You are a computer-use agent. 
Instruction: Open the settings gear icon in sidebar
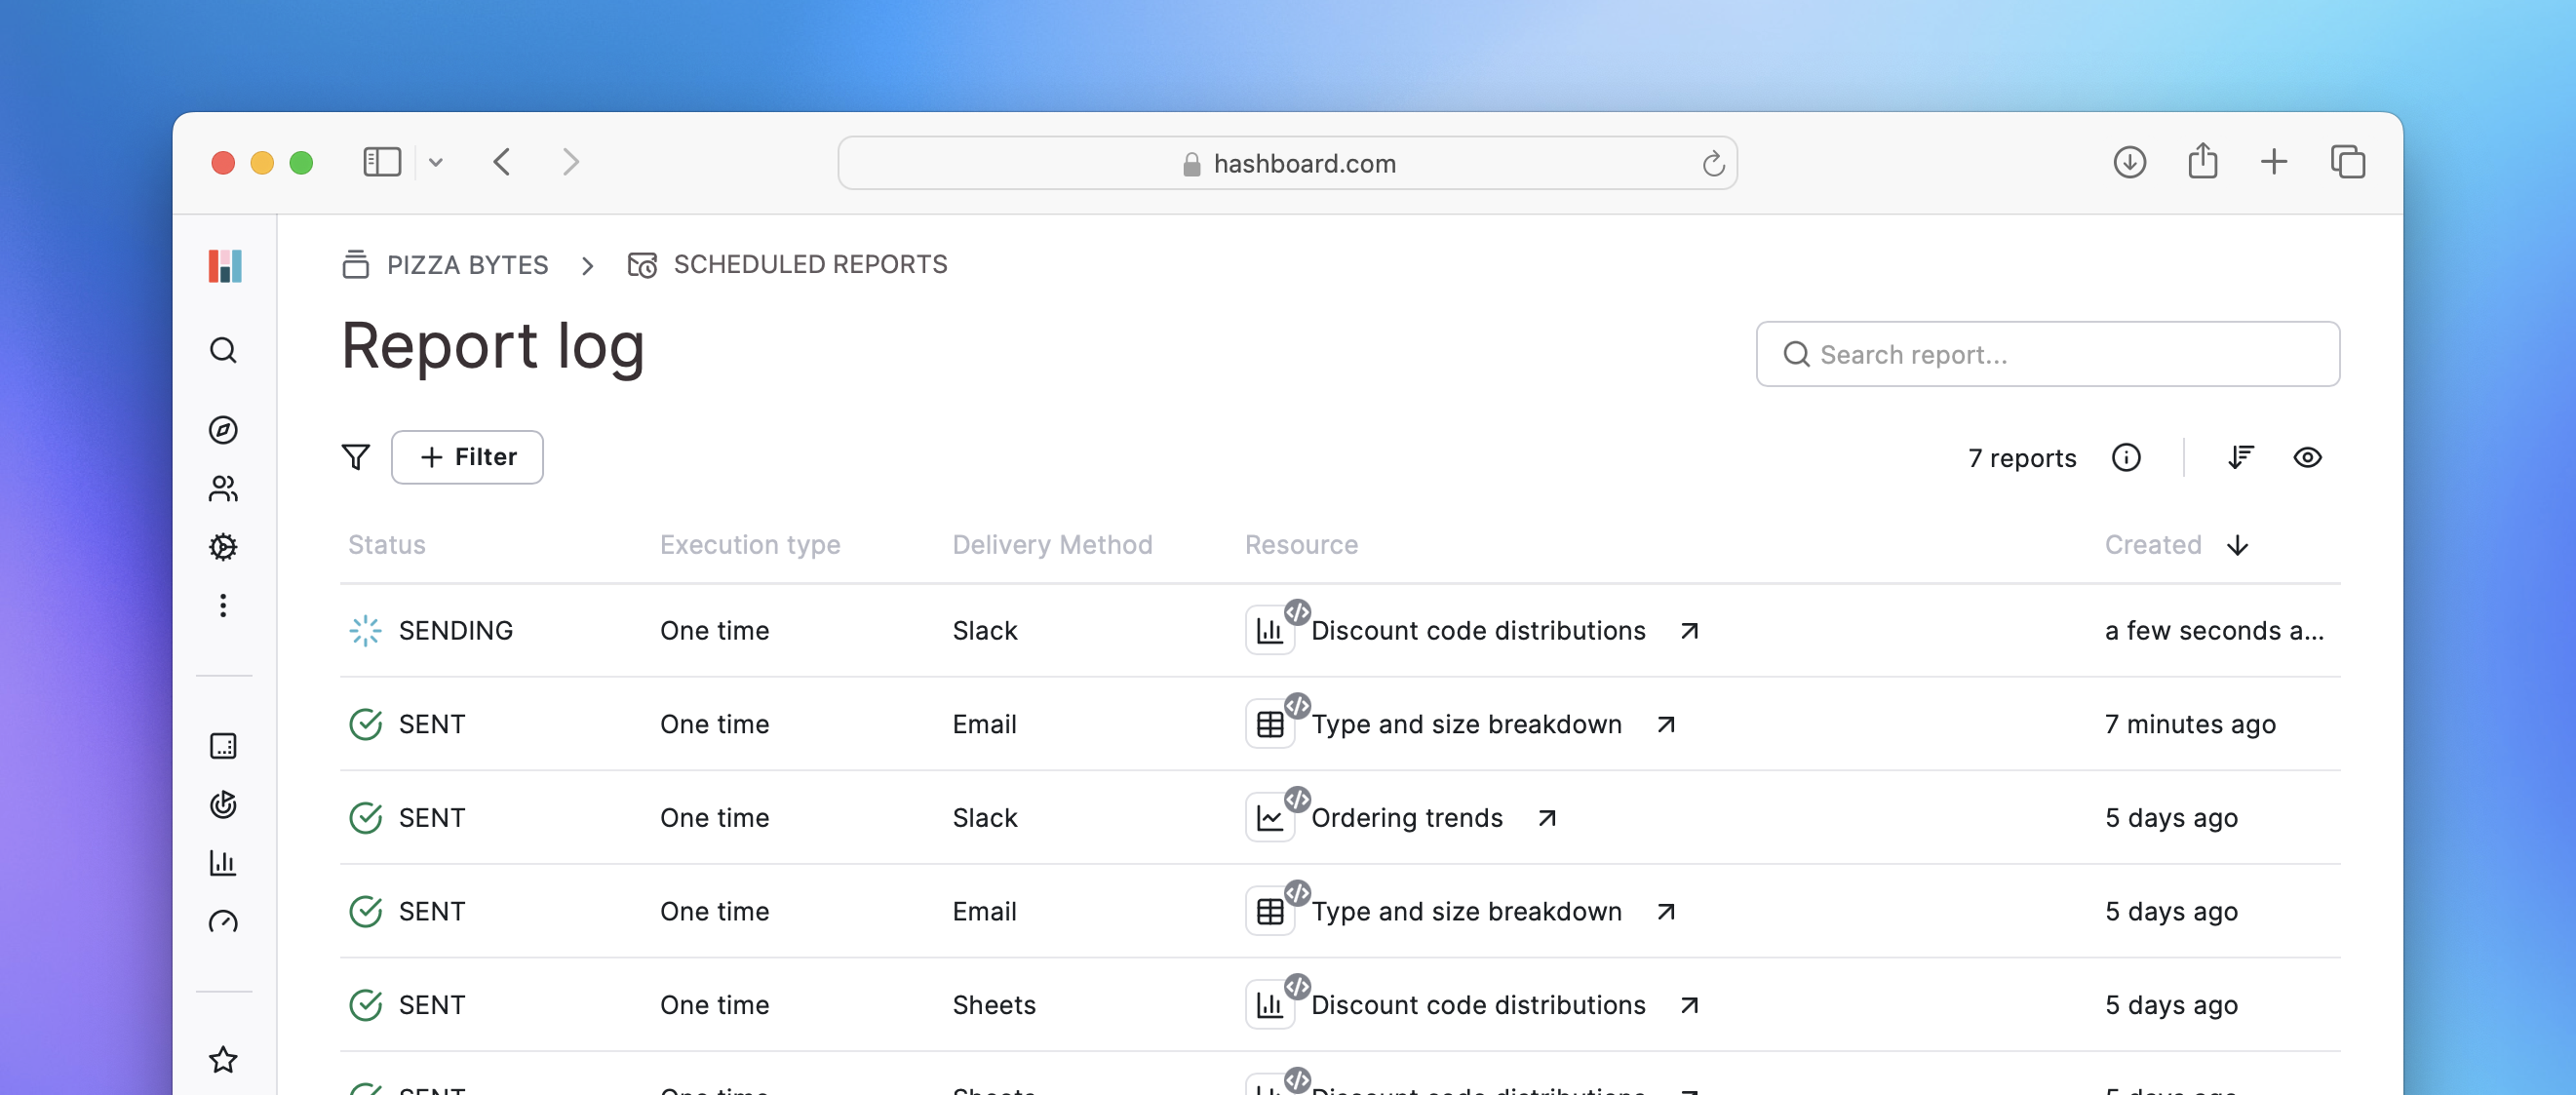pos(223,547)
